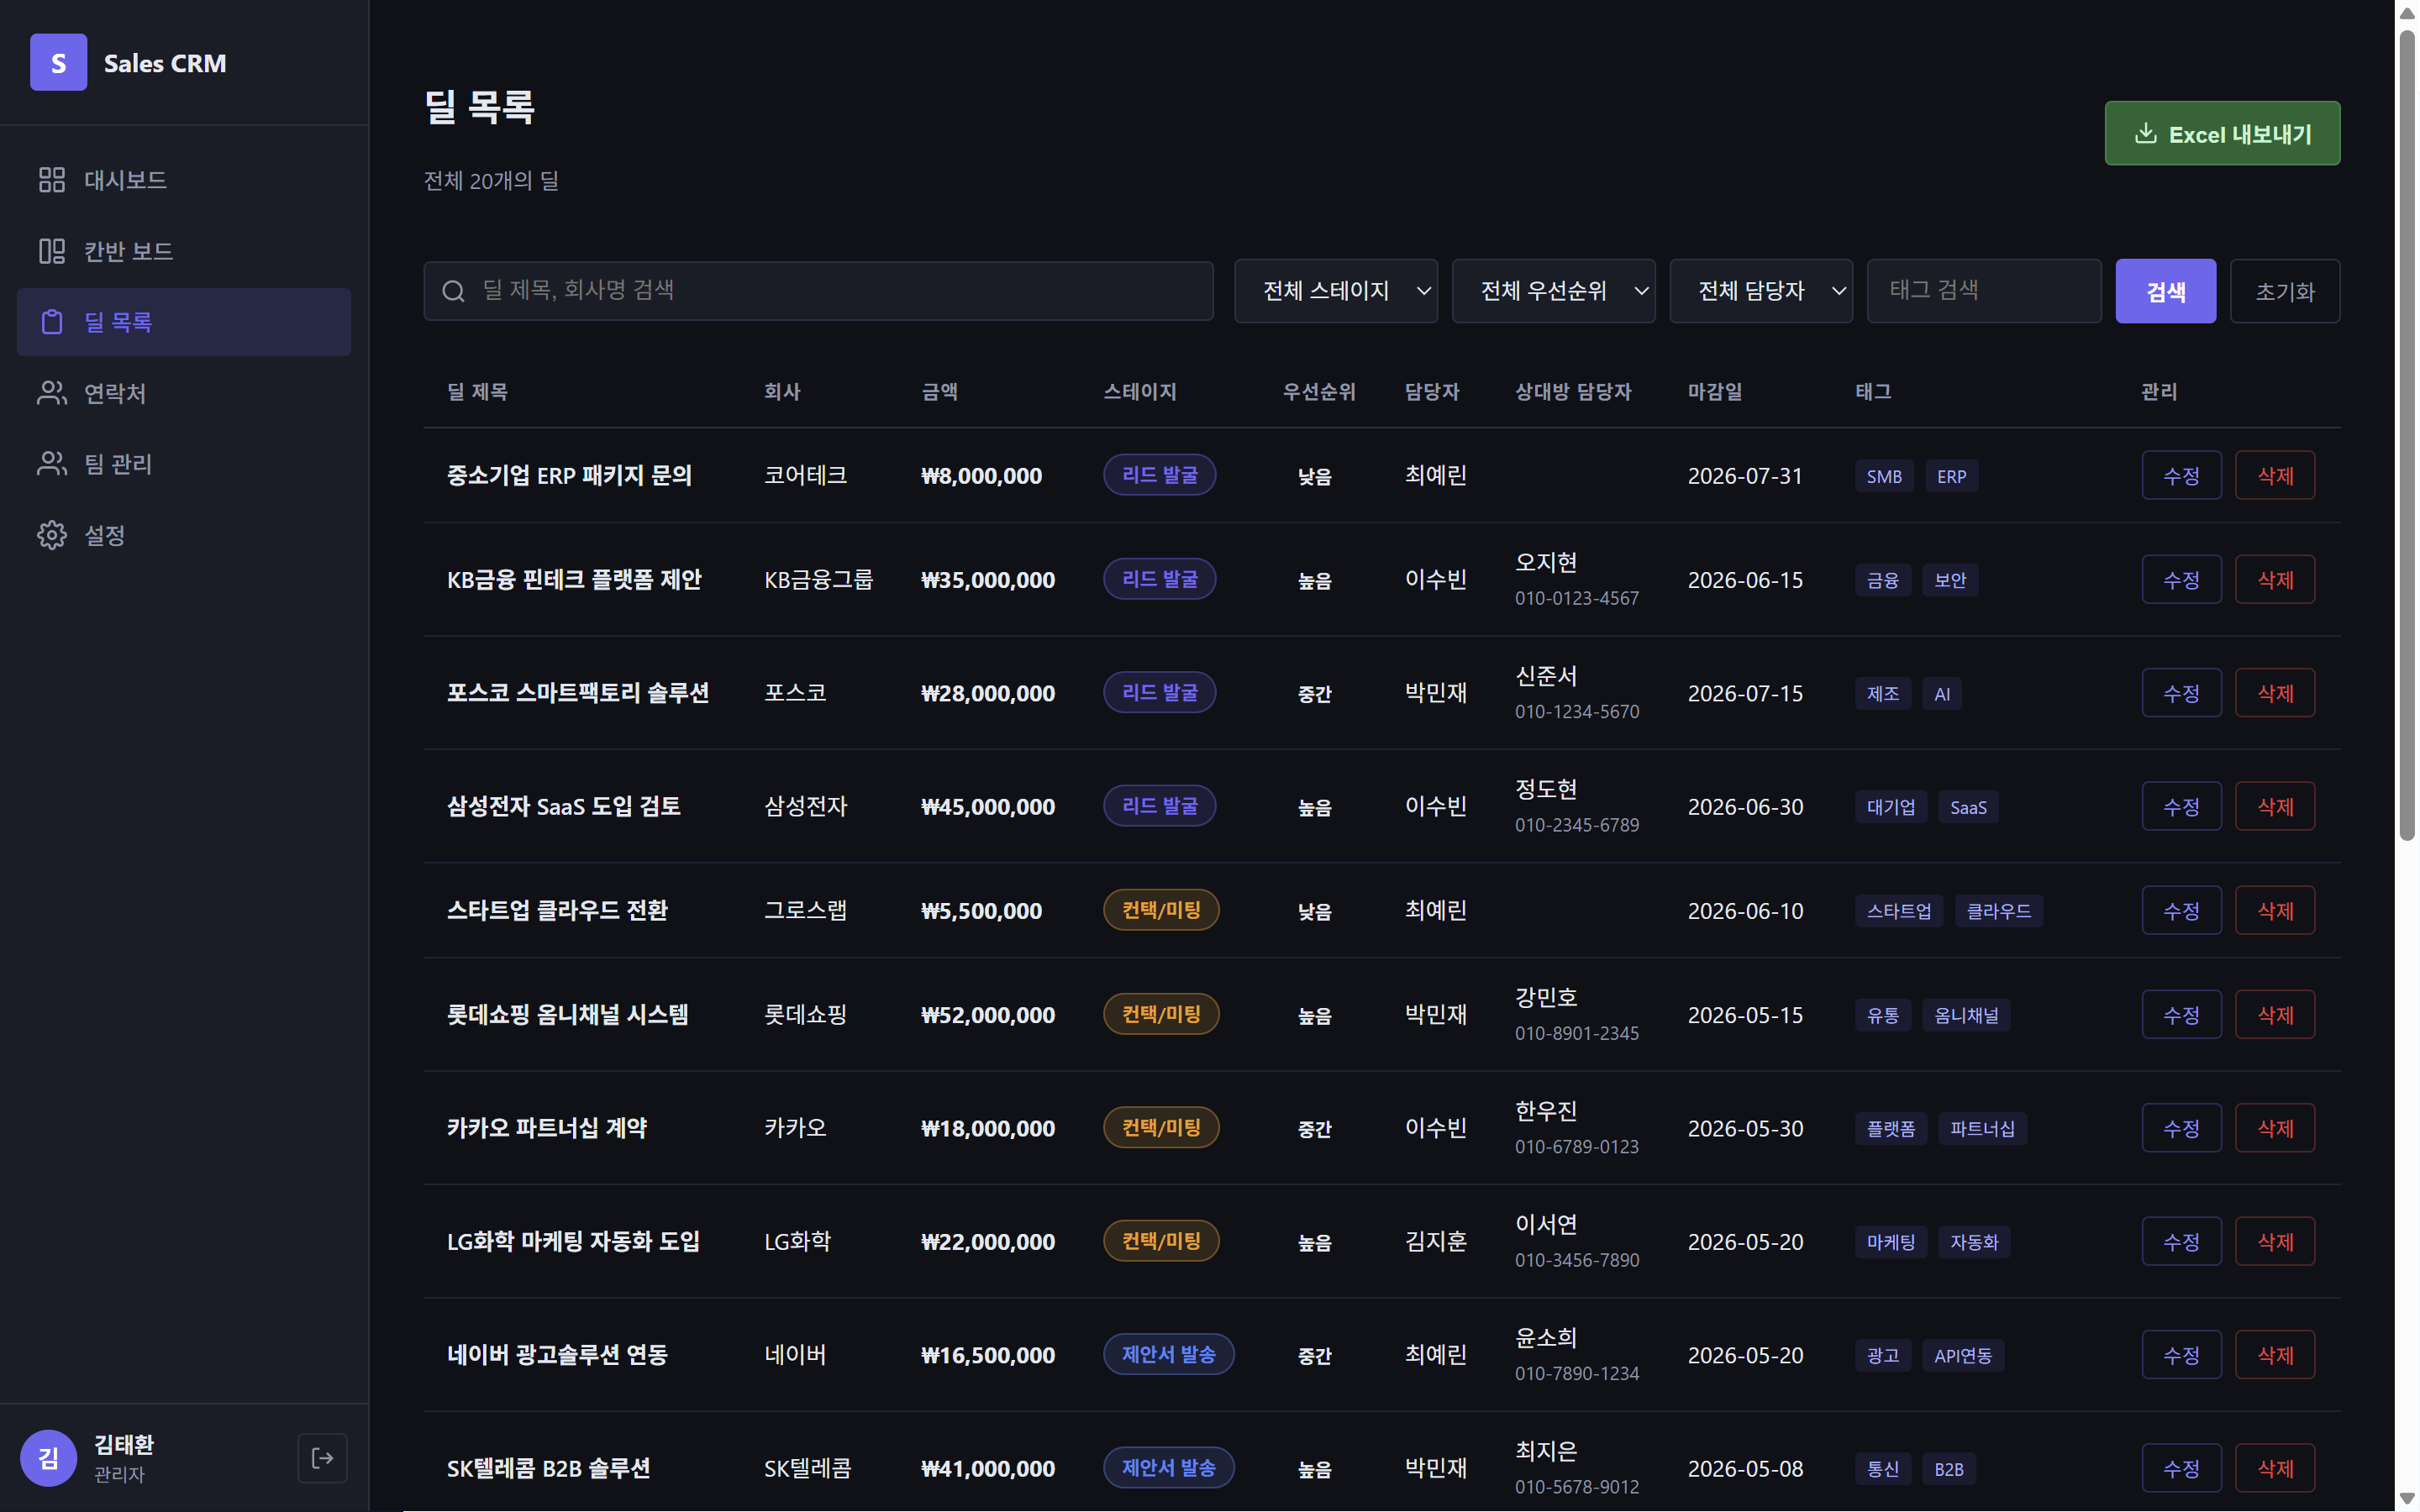Focus the 태그 검색 input

click(x=1984, y=291)
